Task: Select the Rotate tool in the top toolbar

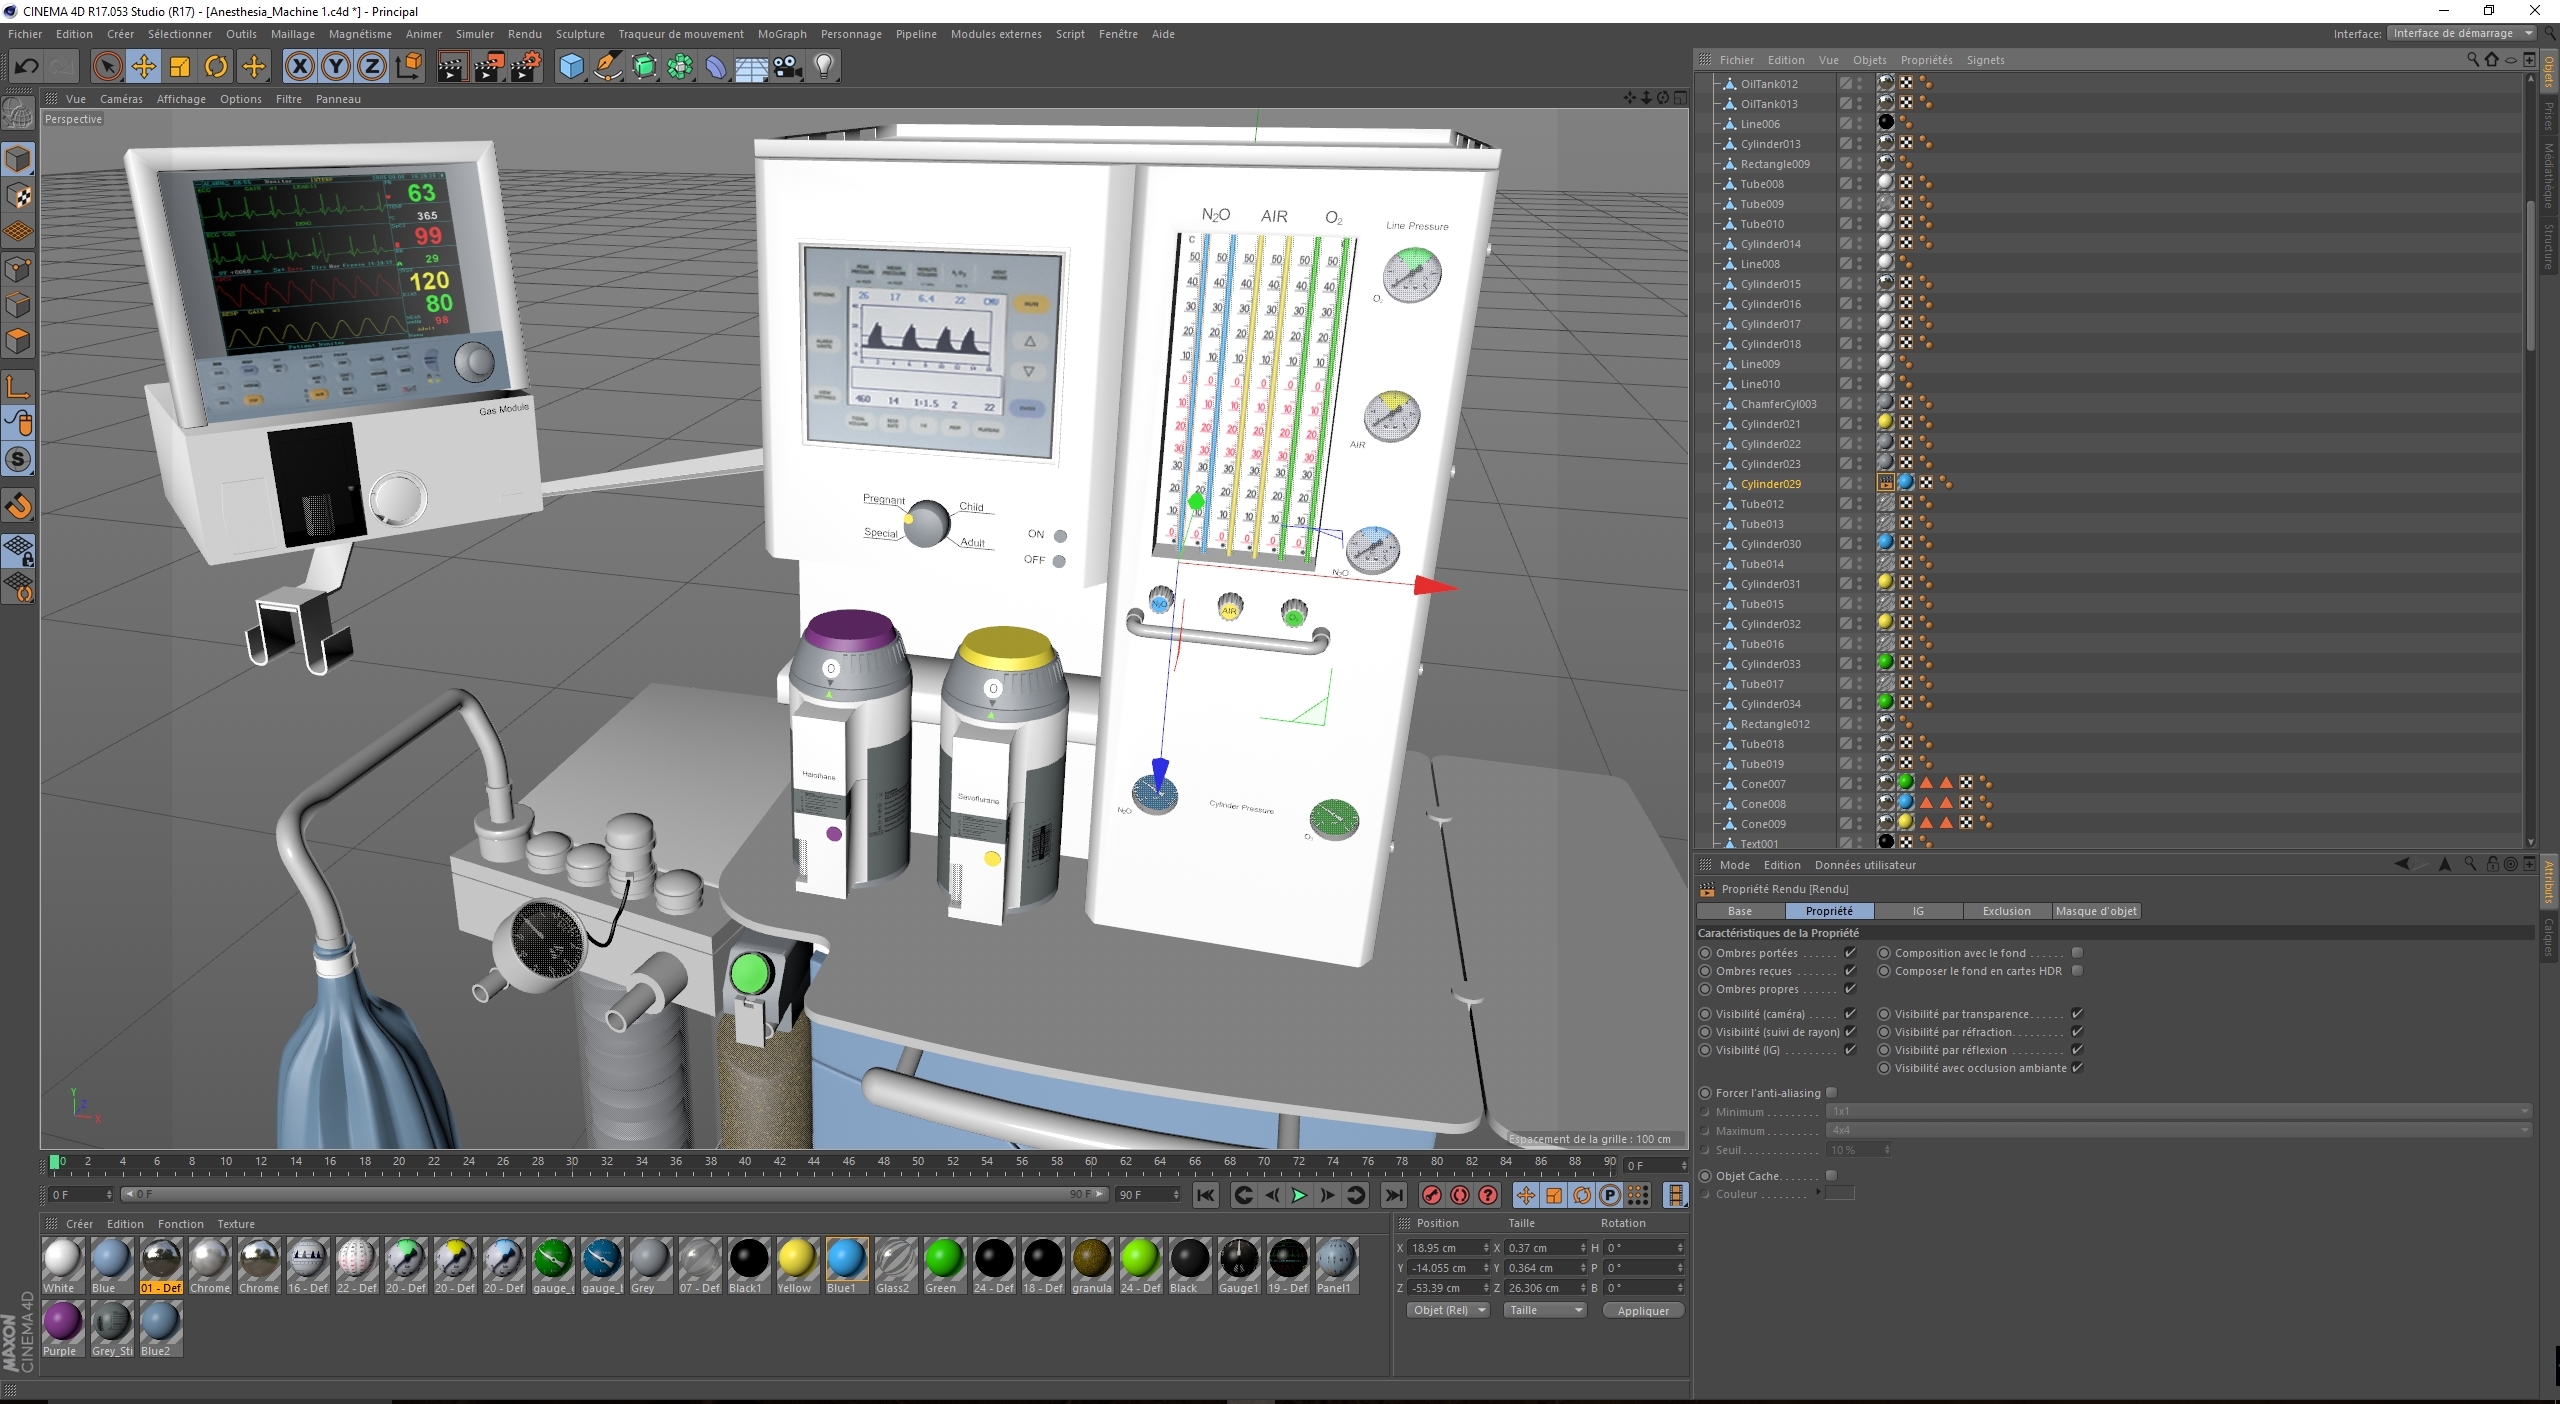Action: (216, 67)
